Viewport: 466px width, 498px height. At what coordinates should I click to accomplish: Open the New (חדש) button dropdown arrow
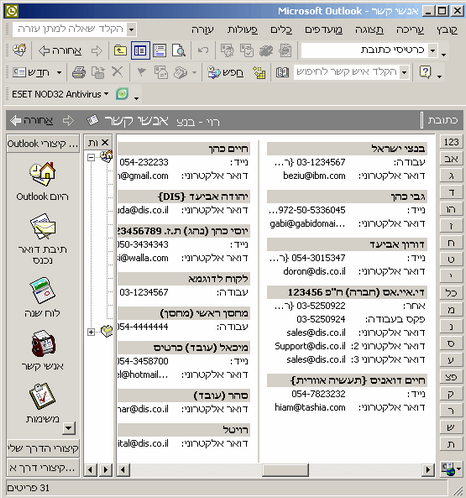pyautogui.click(x=59, y=72)
